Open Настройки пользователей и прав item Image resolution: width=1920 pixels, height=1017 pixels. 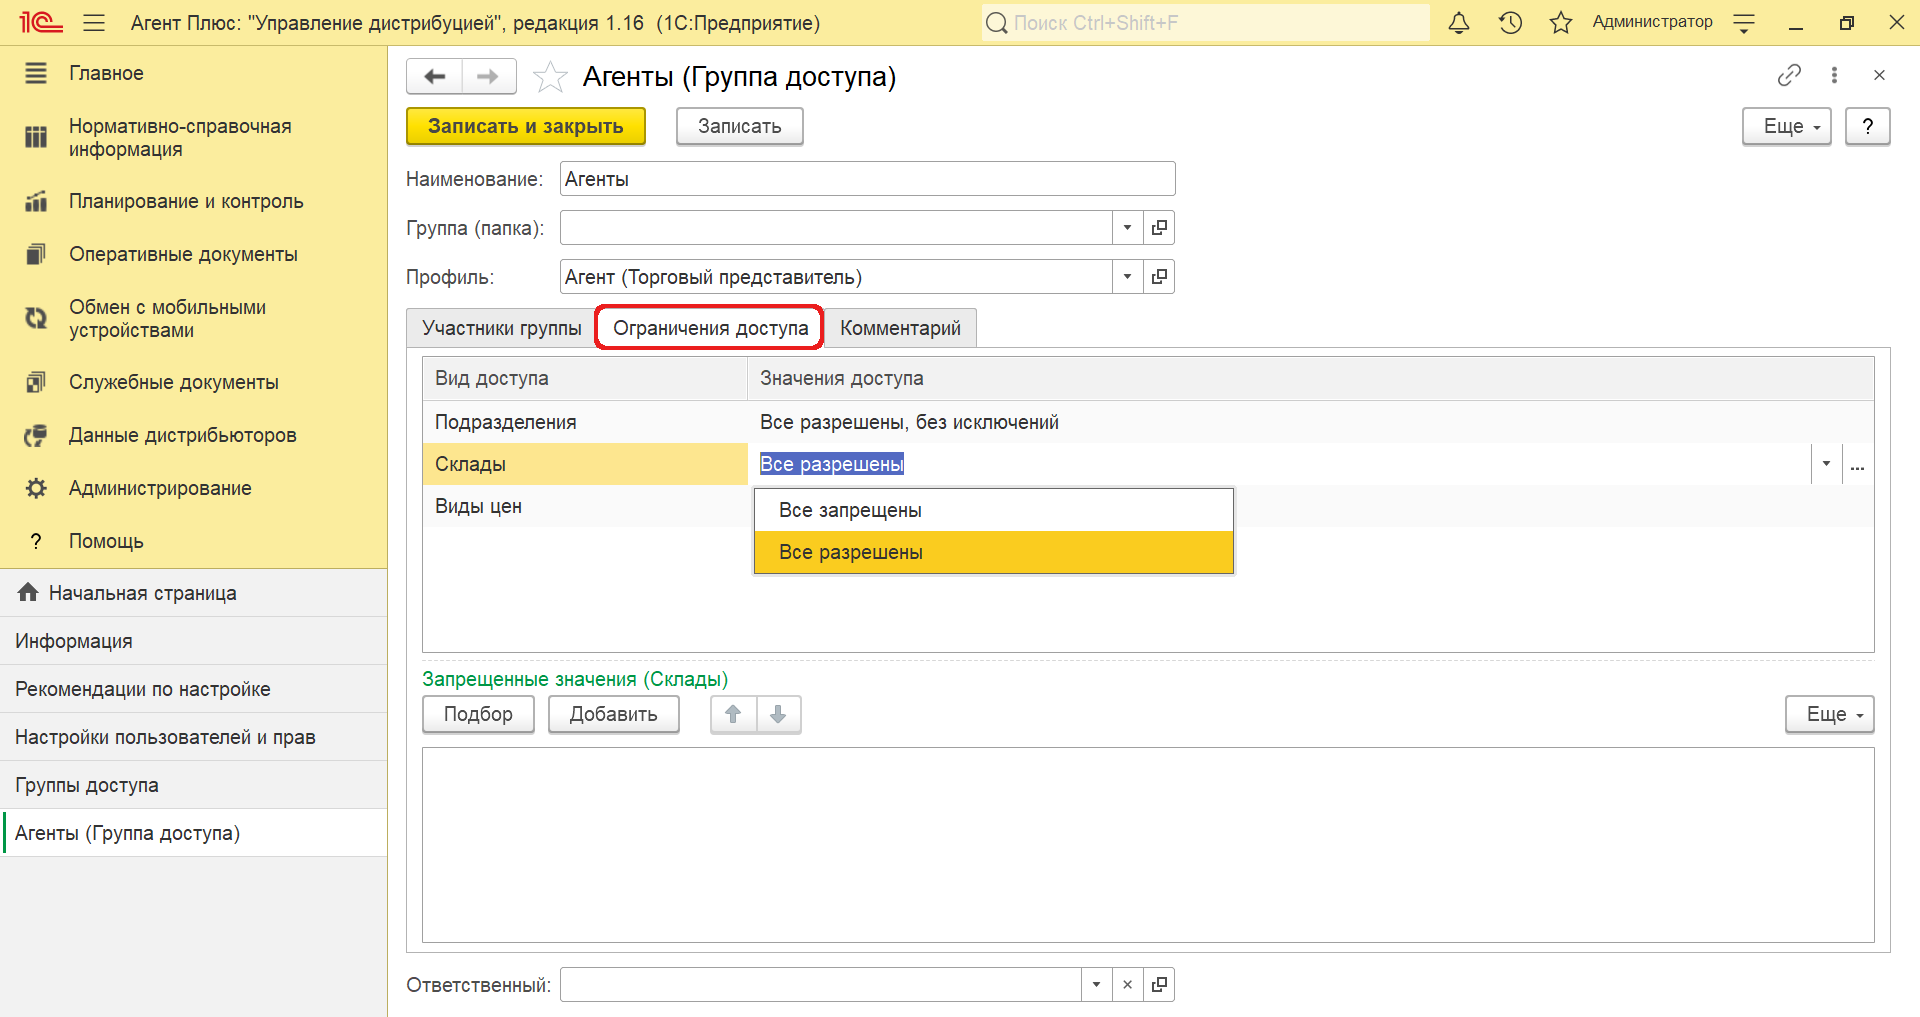(x=193, y=737)
